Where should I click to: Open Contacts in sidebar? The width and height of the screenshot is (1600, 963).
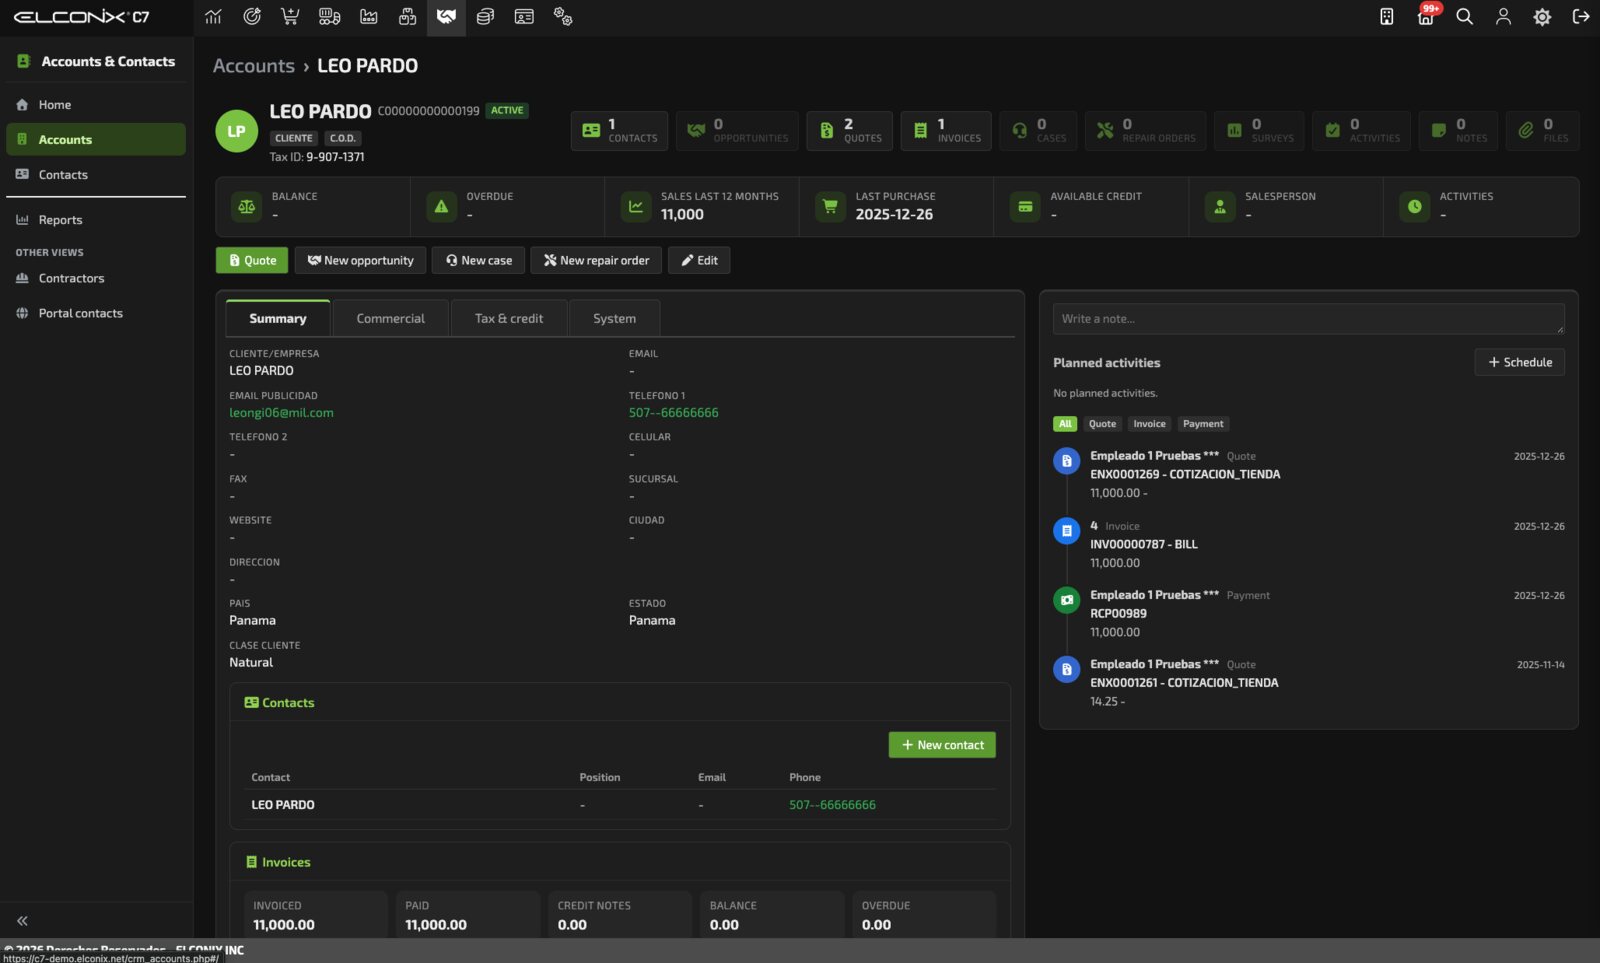(96, 175)
